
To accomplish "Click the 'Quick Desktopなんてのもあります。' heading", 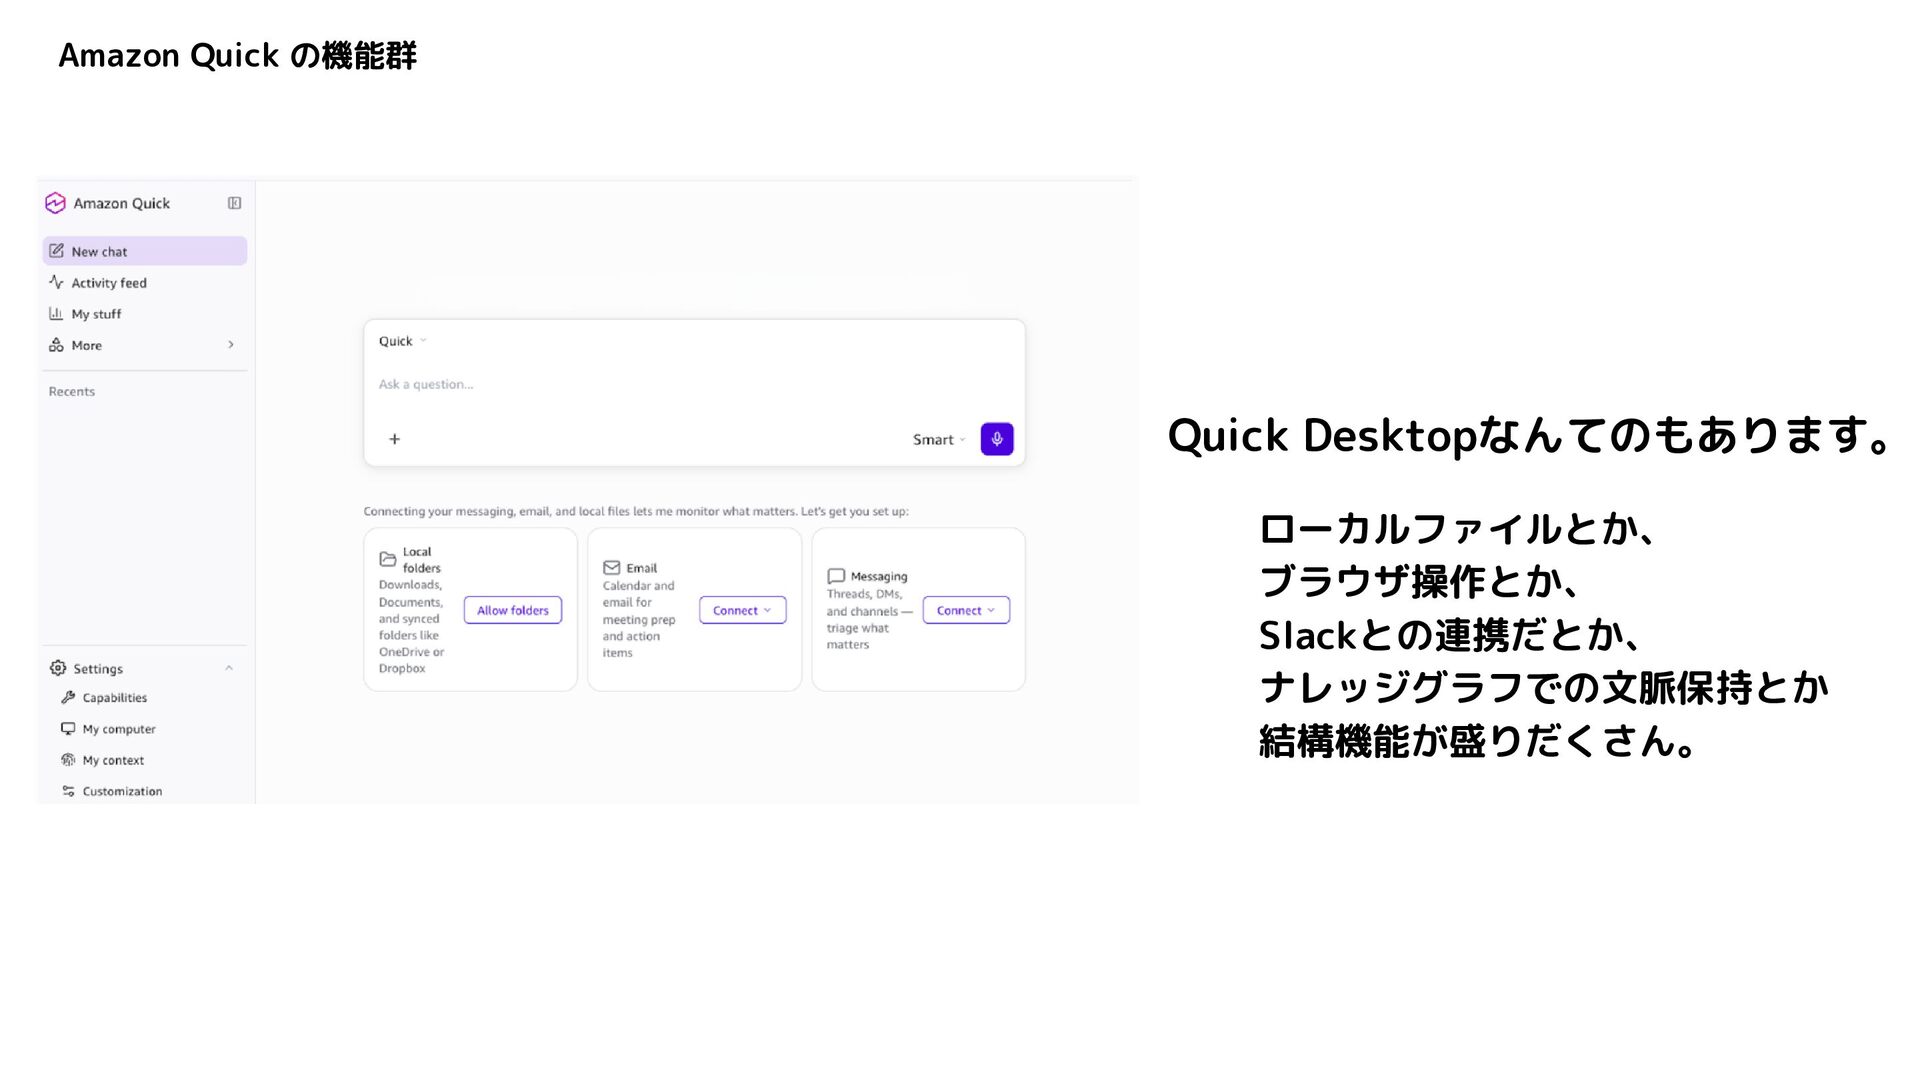I will click(x=1529, y=435).
